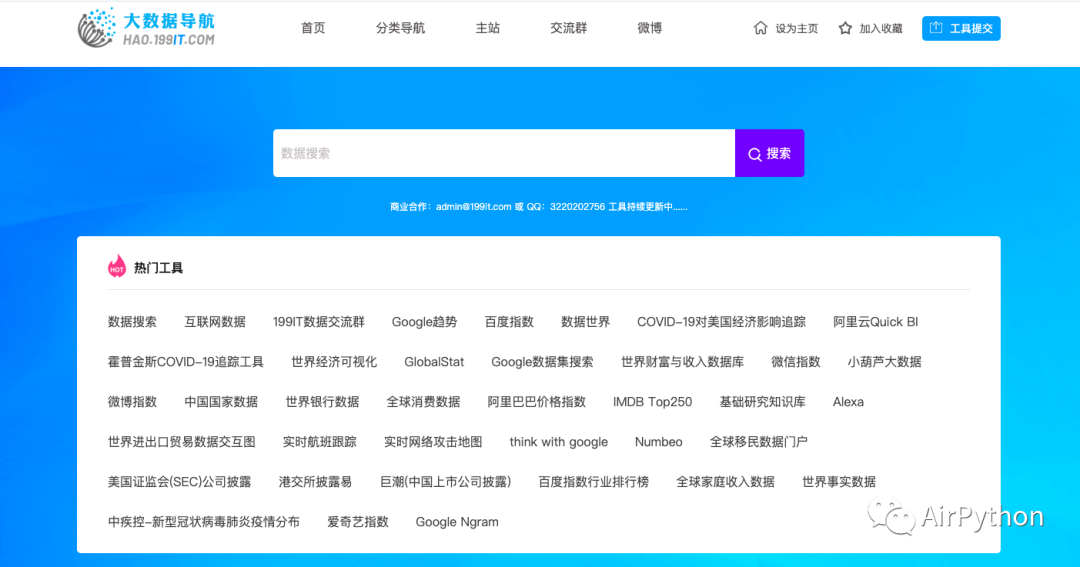This screenshot has width=1080, height=567.
Task: Open the GlobalStat link
Action: (x=434, y=362)
